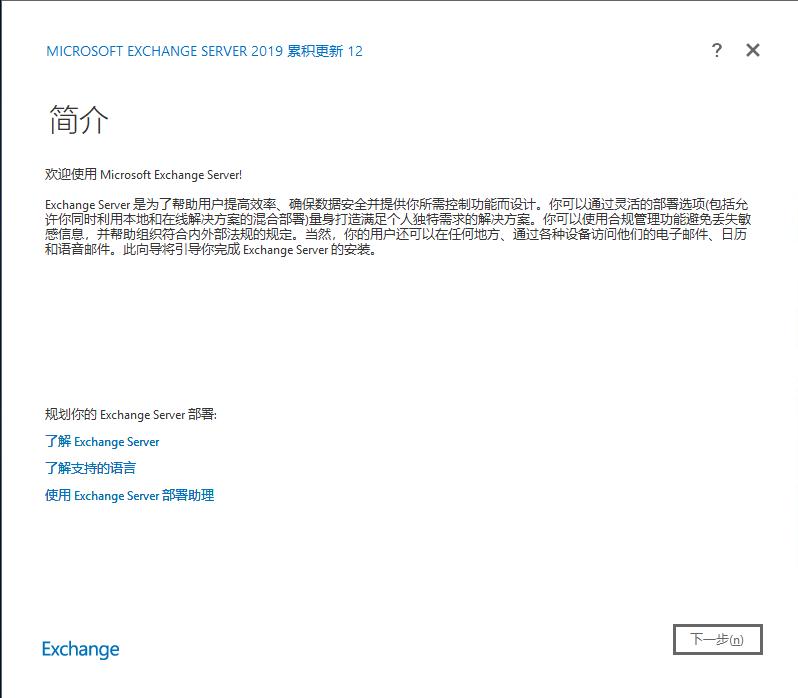798x698 pixels.
Task: Open the 了解支持的语言 link
Action: point(90,468)
